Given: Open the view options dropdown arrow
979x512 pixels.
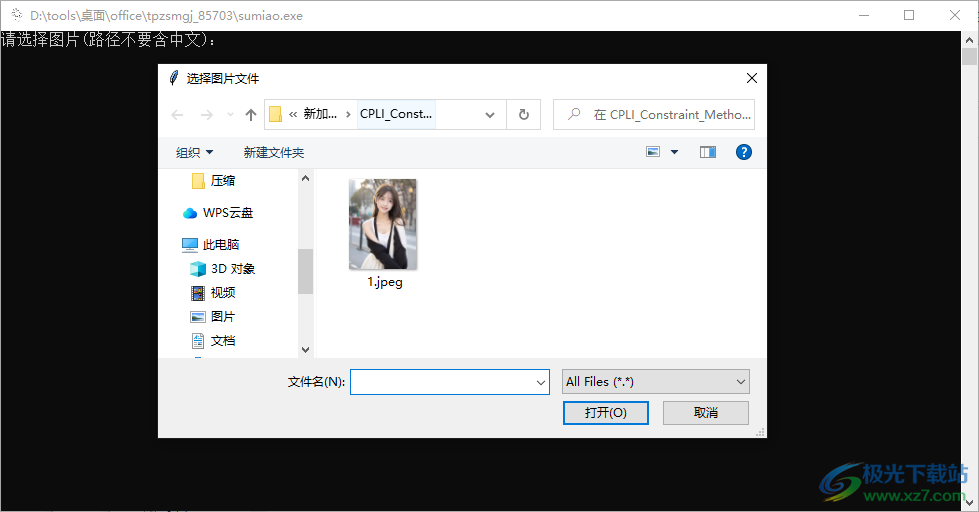Looking at the screenshot, I should (674, 152).
